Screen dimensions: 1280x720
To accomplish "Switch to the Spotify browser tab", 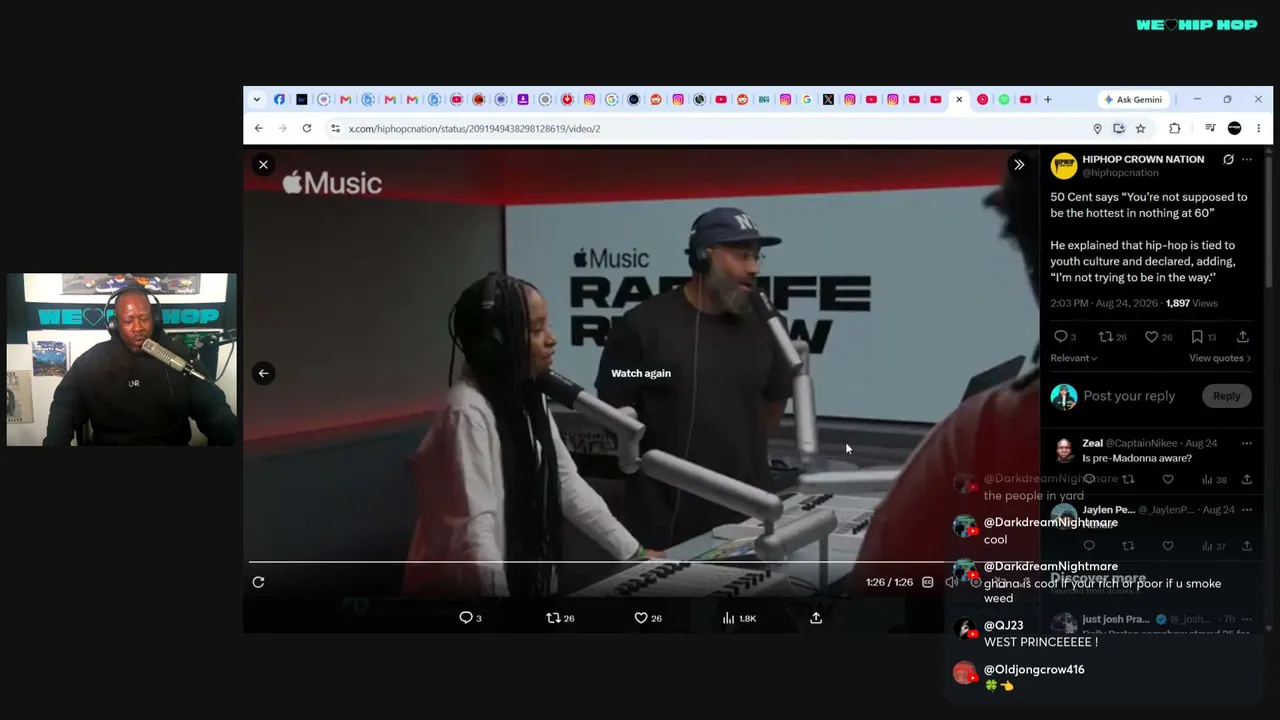I will [1004, 100].
